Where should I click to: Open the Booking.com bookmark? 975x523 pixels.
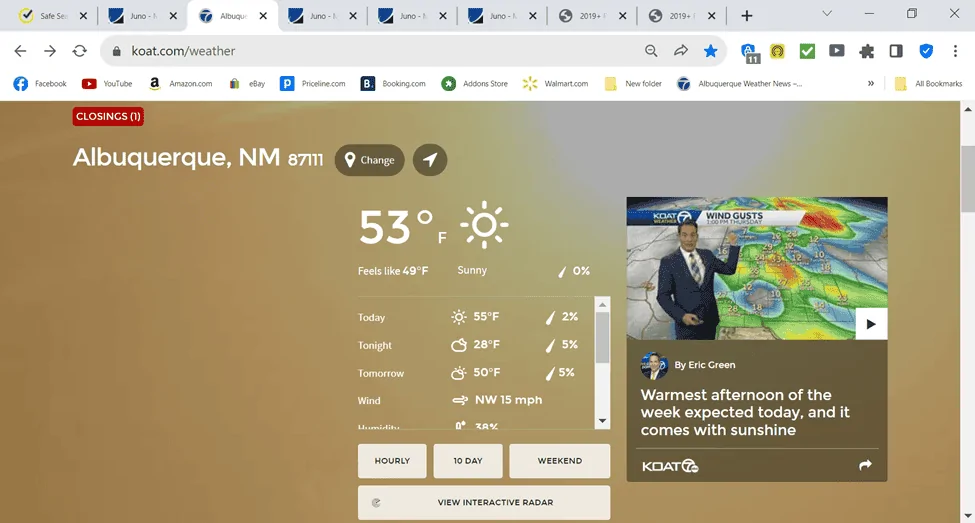coord(394,83)
